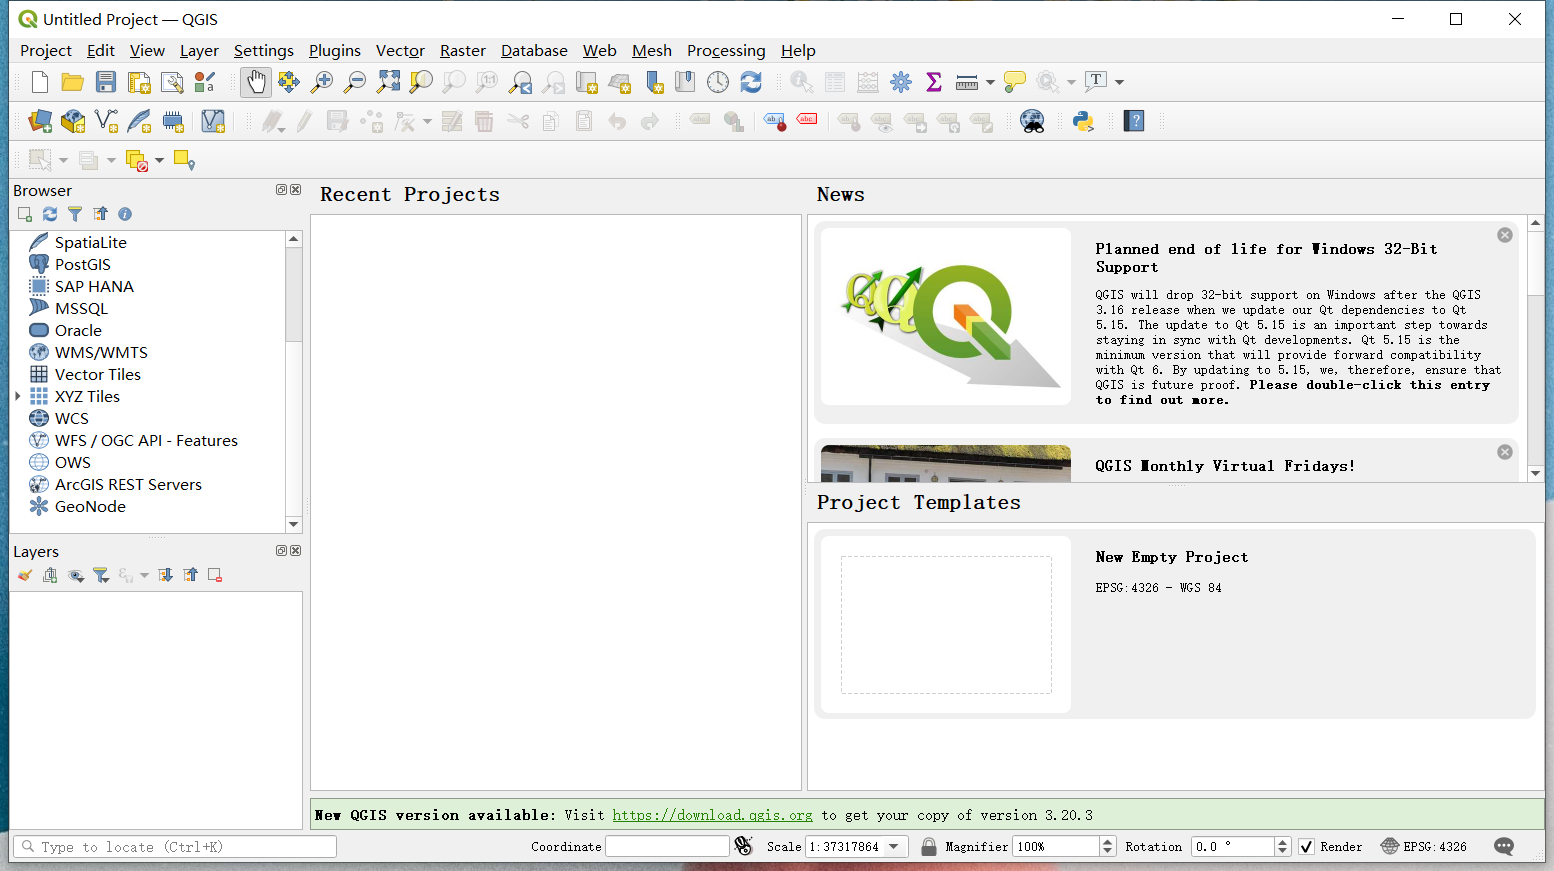Toggle the Render checkbox off
The width and height of the screenshot is (1554, 871).
coord(1307,846)
